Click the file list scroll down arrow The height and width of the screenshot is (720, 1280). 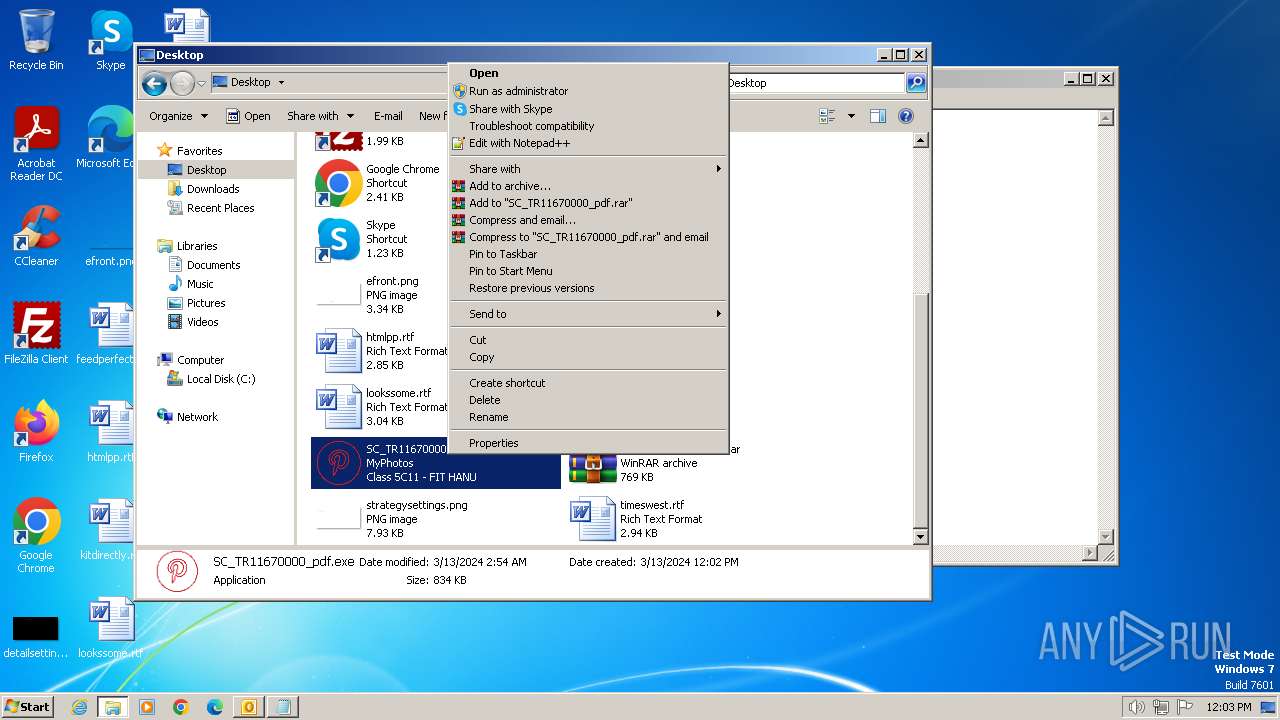coord(921,537)
